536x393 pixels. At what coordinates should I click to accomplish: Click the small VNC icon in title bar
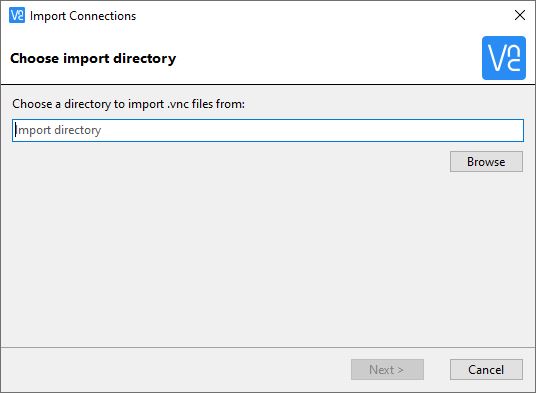(17, 15)
